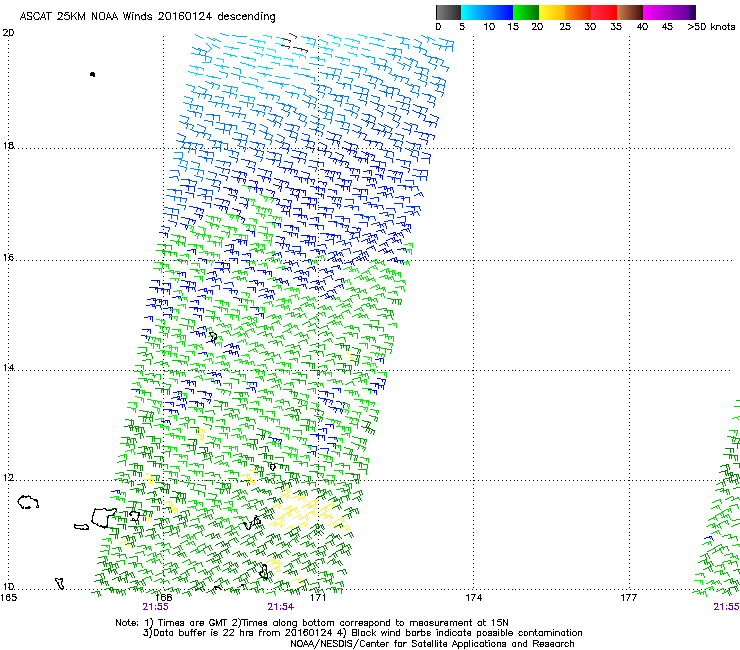Image resolution: width=740 pixels, height=650 pixels.
Task: Click the latitude label '20'
Action: click(8, 33)
